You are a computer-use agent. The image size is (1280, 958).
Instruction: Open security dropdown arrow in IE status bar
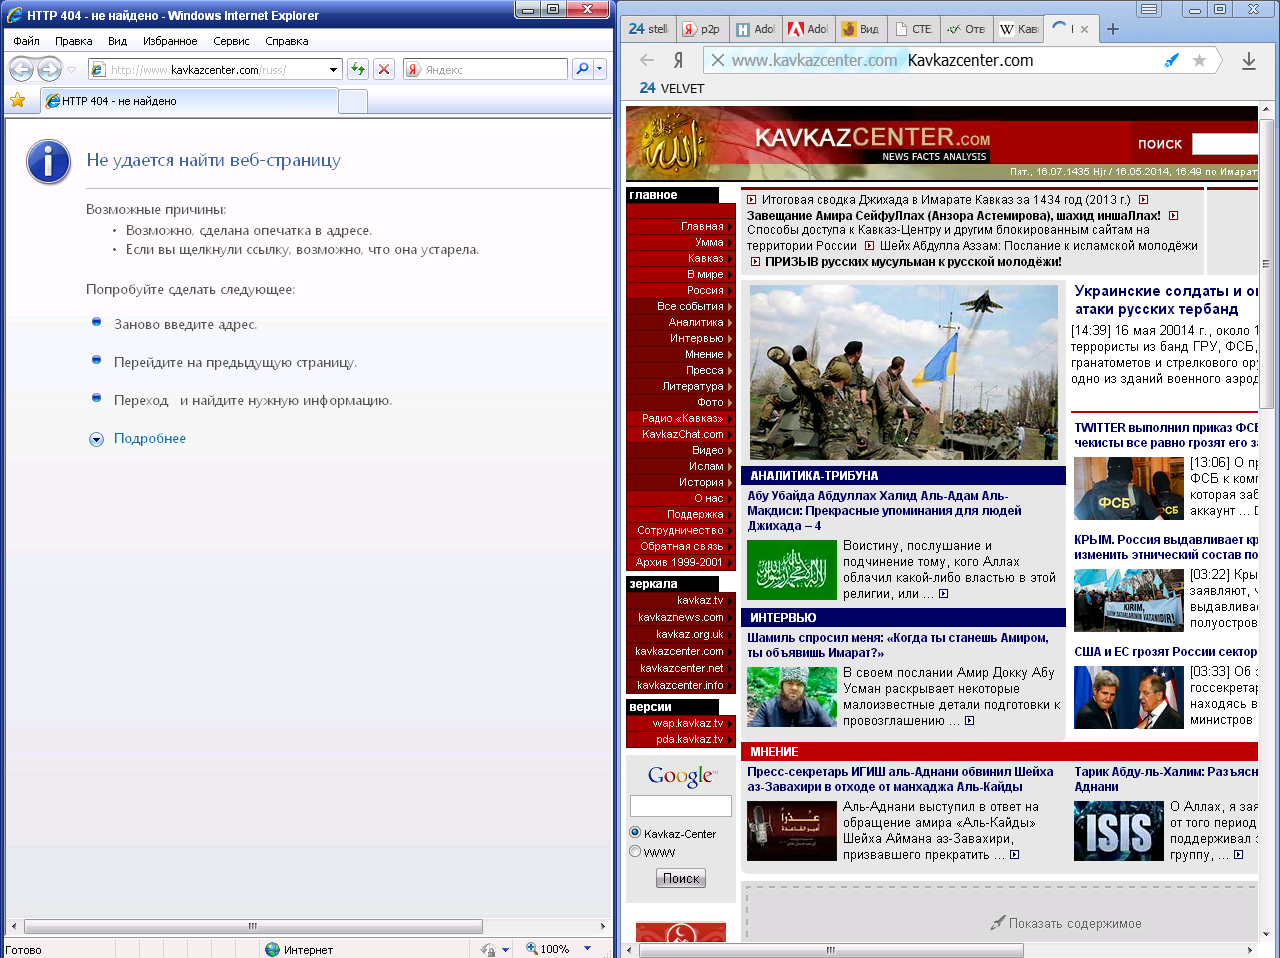(x=506, y=949)
